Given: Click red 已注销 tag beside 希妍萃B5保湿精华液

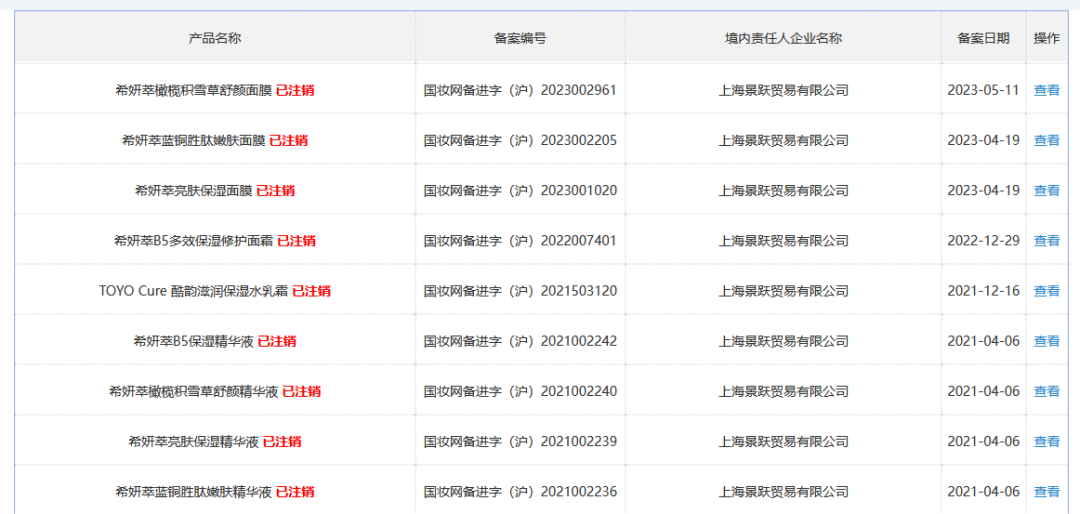Looking at the screenshot, I should click(277, 341).
